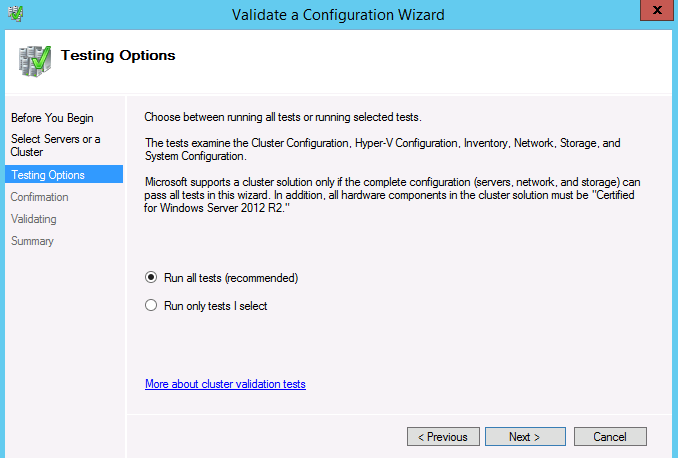This screenshot has height=458, width=678.
Task: Open the Summary step in the sidebar
Action: point(32,241)
